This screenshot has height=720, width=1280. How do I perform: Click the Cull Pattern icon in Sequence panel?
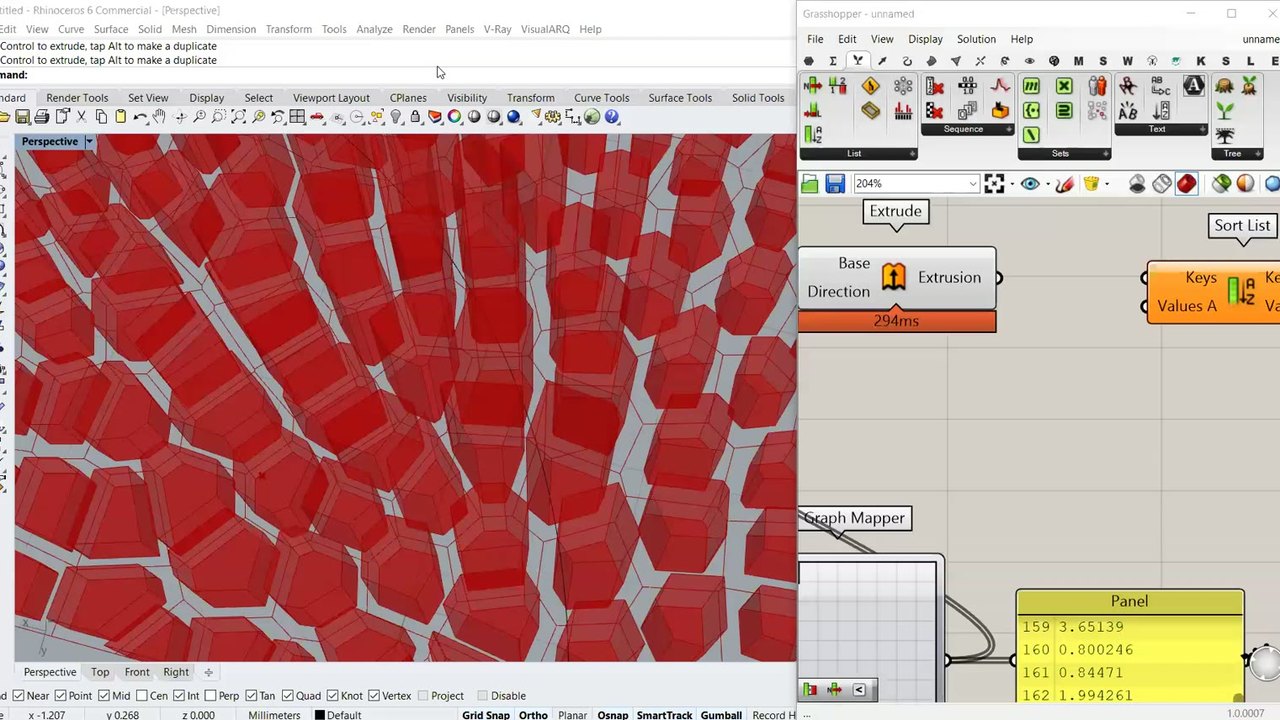tap(935, 110)
